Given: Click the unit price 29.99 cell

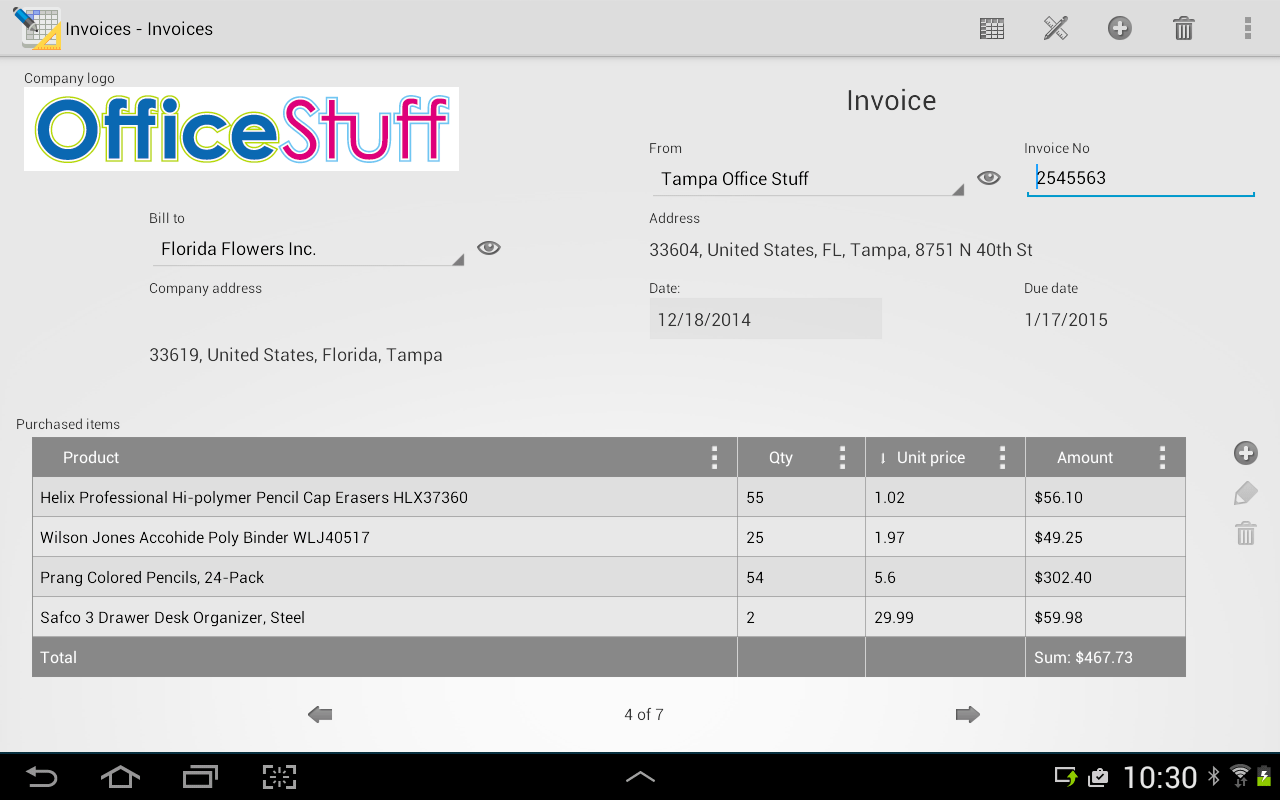Looking at the screenshot, I should click(945, 617).
